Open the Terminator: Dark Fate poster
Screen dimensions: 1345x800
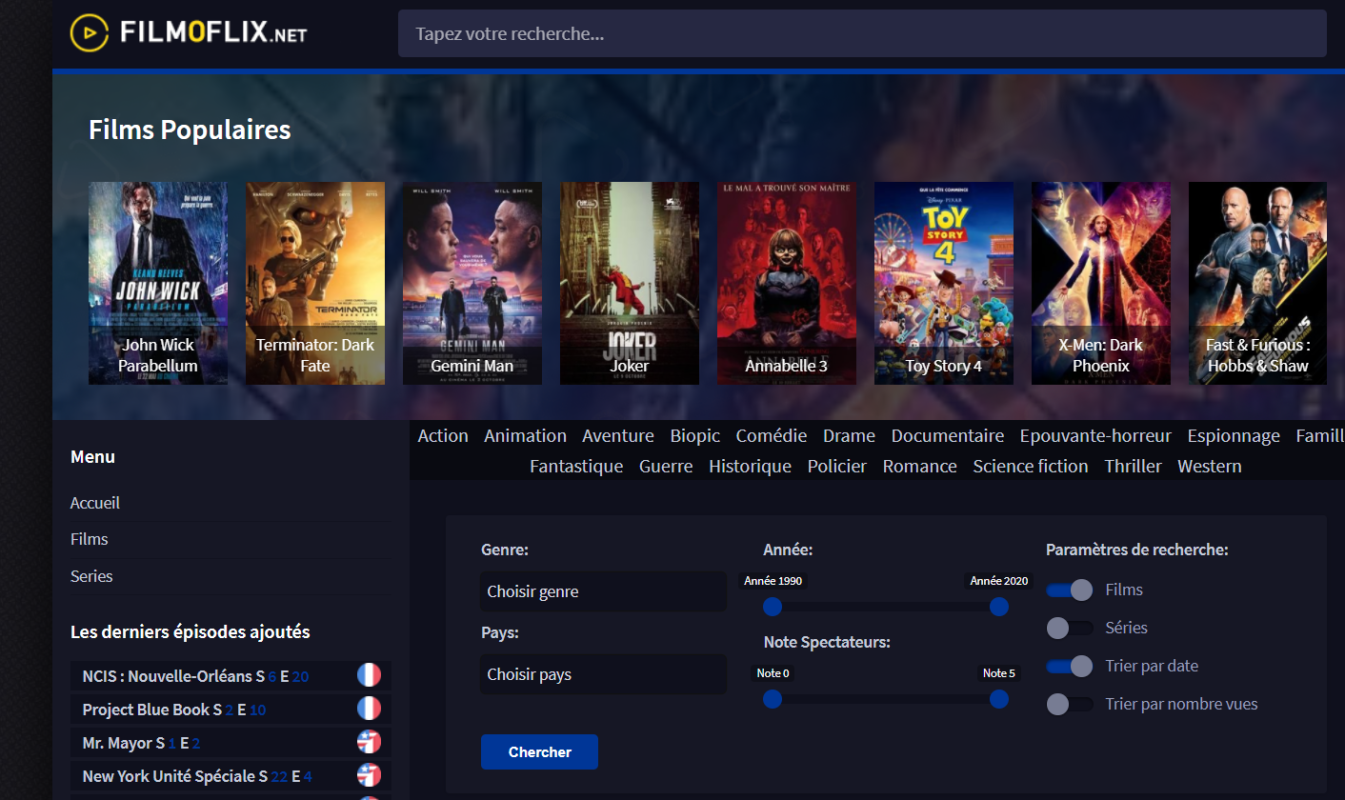point(315,283)
